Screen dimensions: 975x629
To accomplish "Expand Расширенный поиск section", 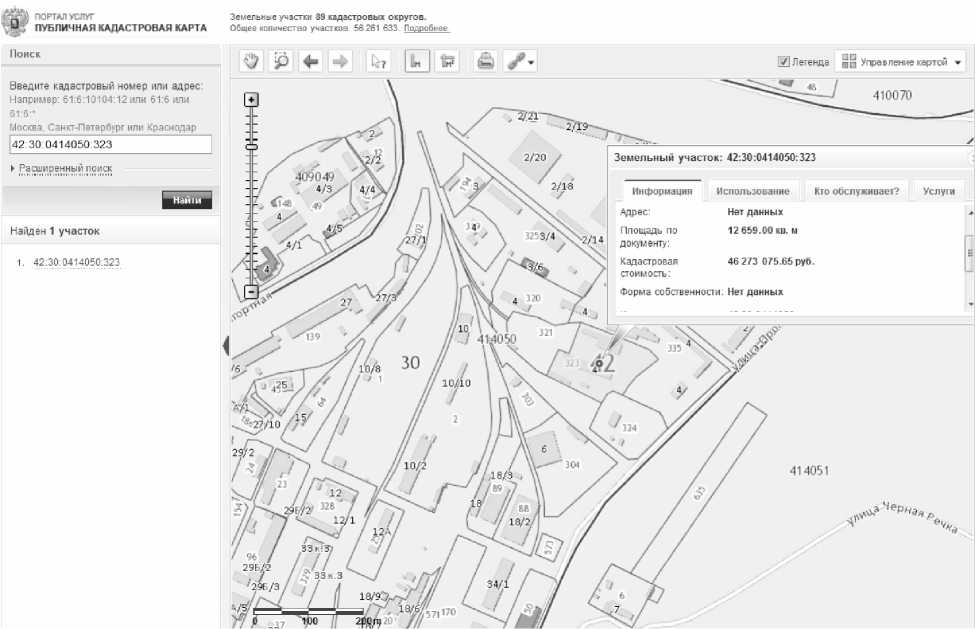I will 65,169.
